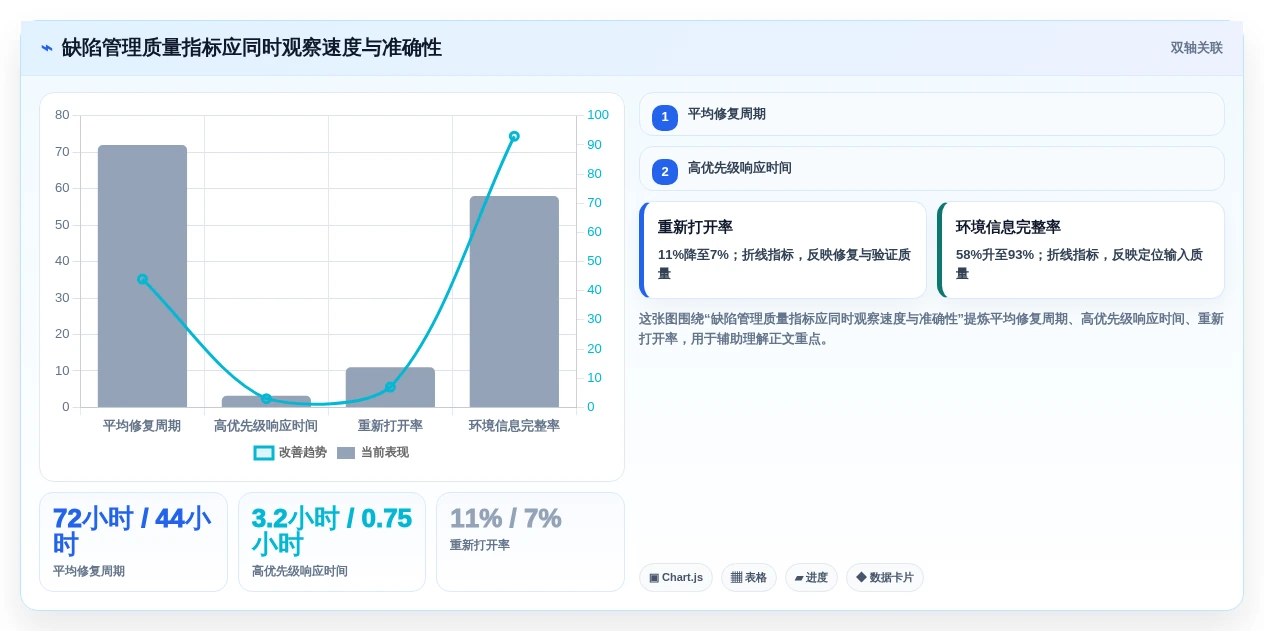Click the 高优先级响应时间 bar in the chart
The width and height of the screenshot is (1264, 631).
coord(266,401)
